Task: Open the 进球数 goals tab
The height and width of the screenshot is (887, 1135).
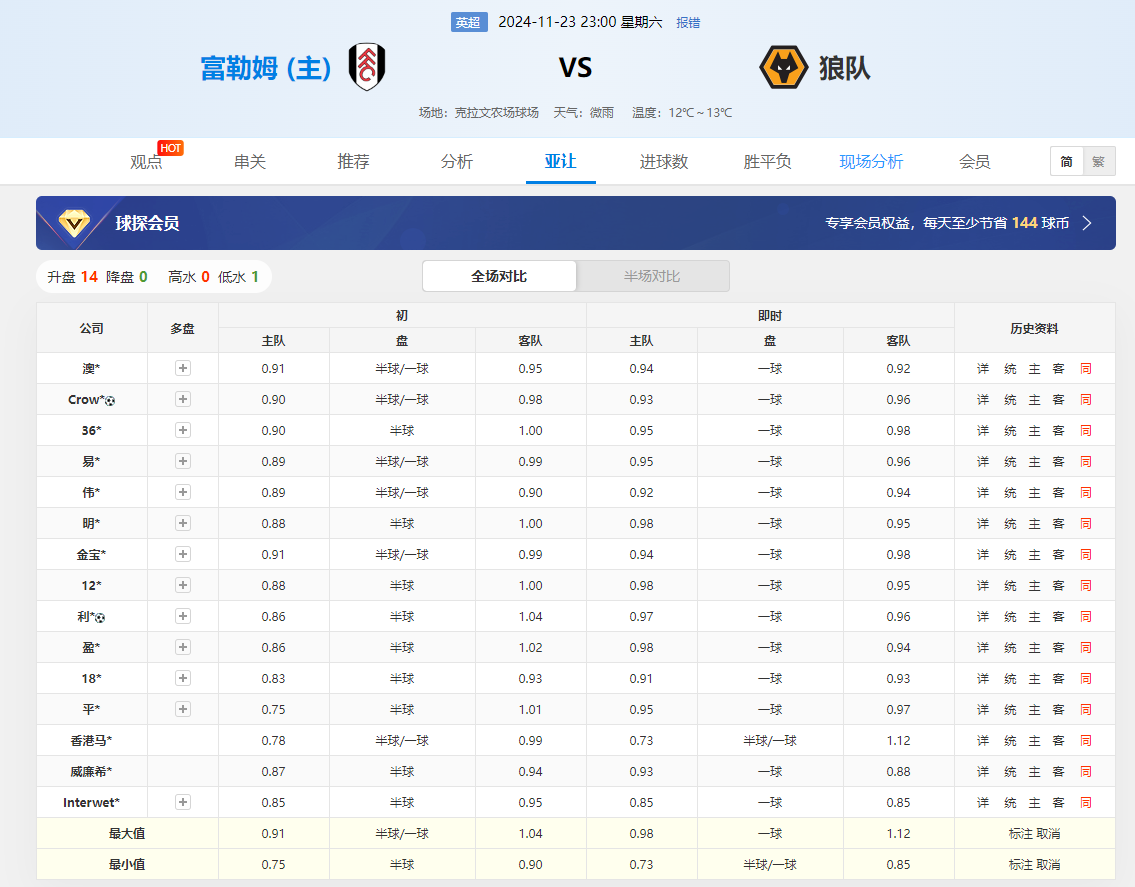Action: (664, 162)
